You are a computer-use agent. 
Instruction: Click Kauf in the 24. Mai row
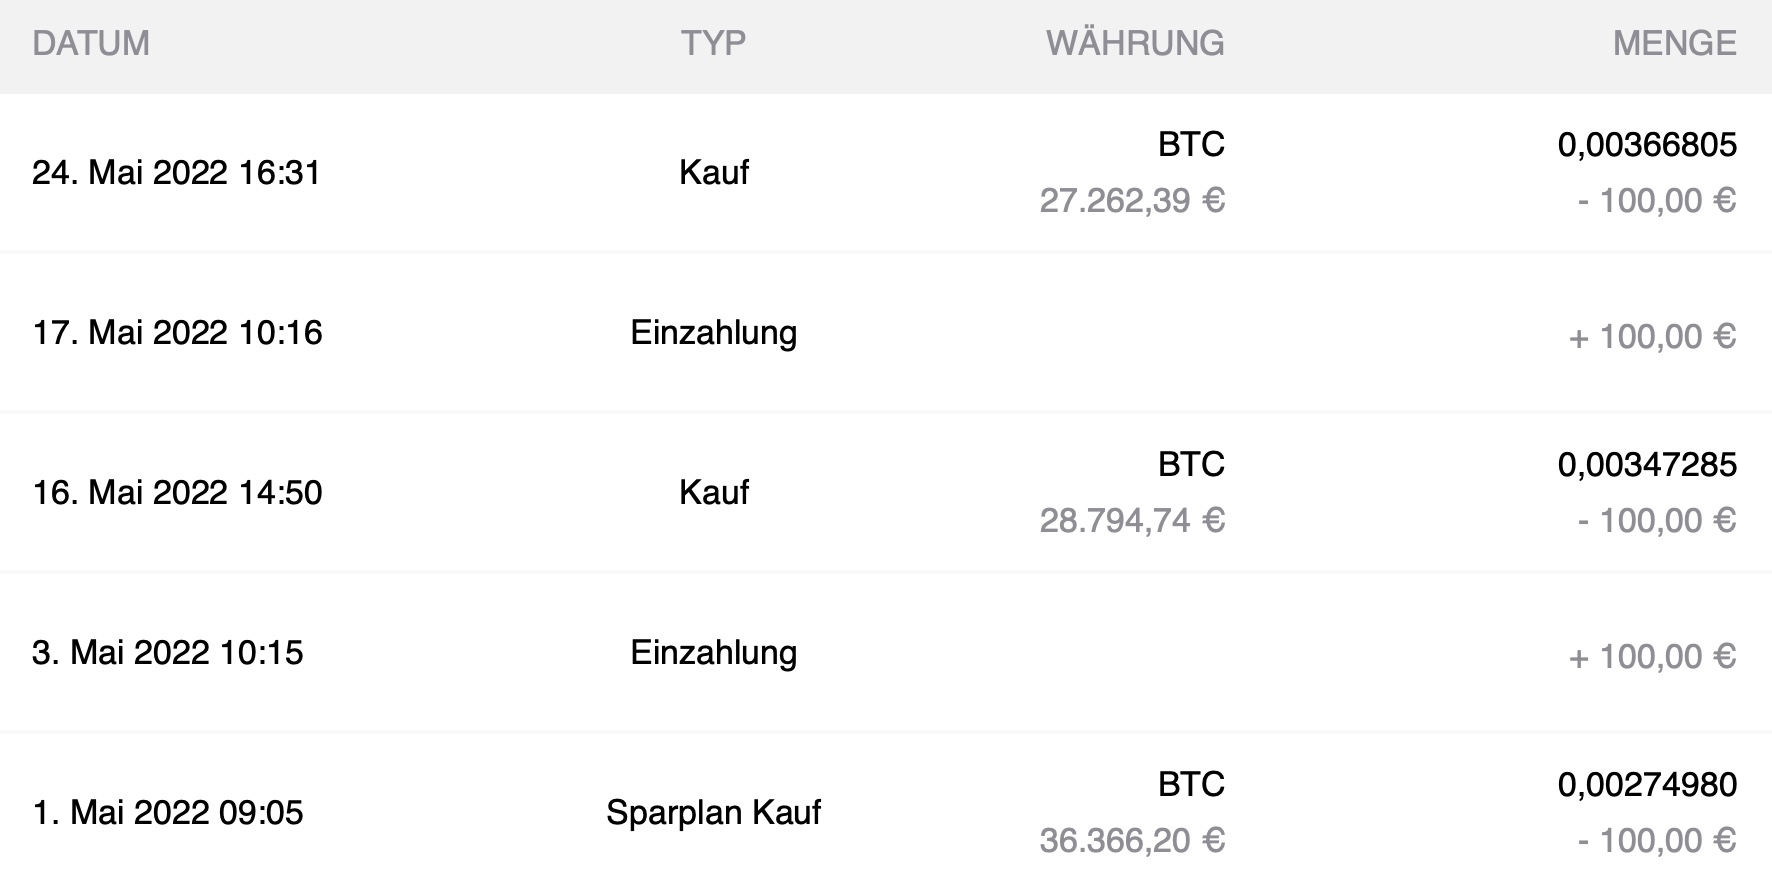(x=713, y=172)
